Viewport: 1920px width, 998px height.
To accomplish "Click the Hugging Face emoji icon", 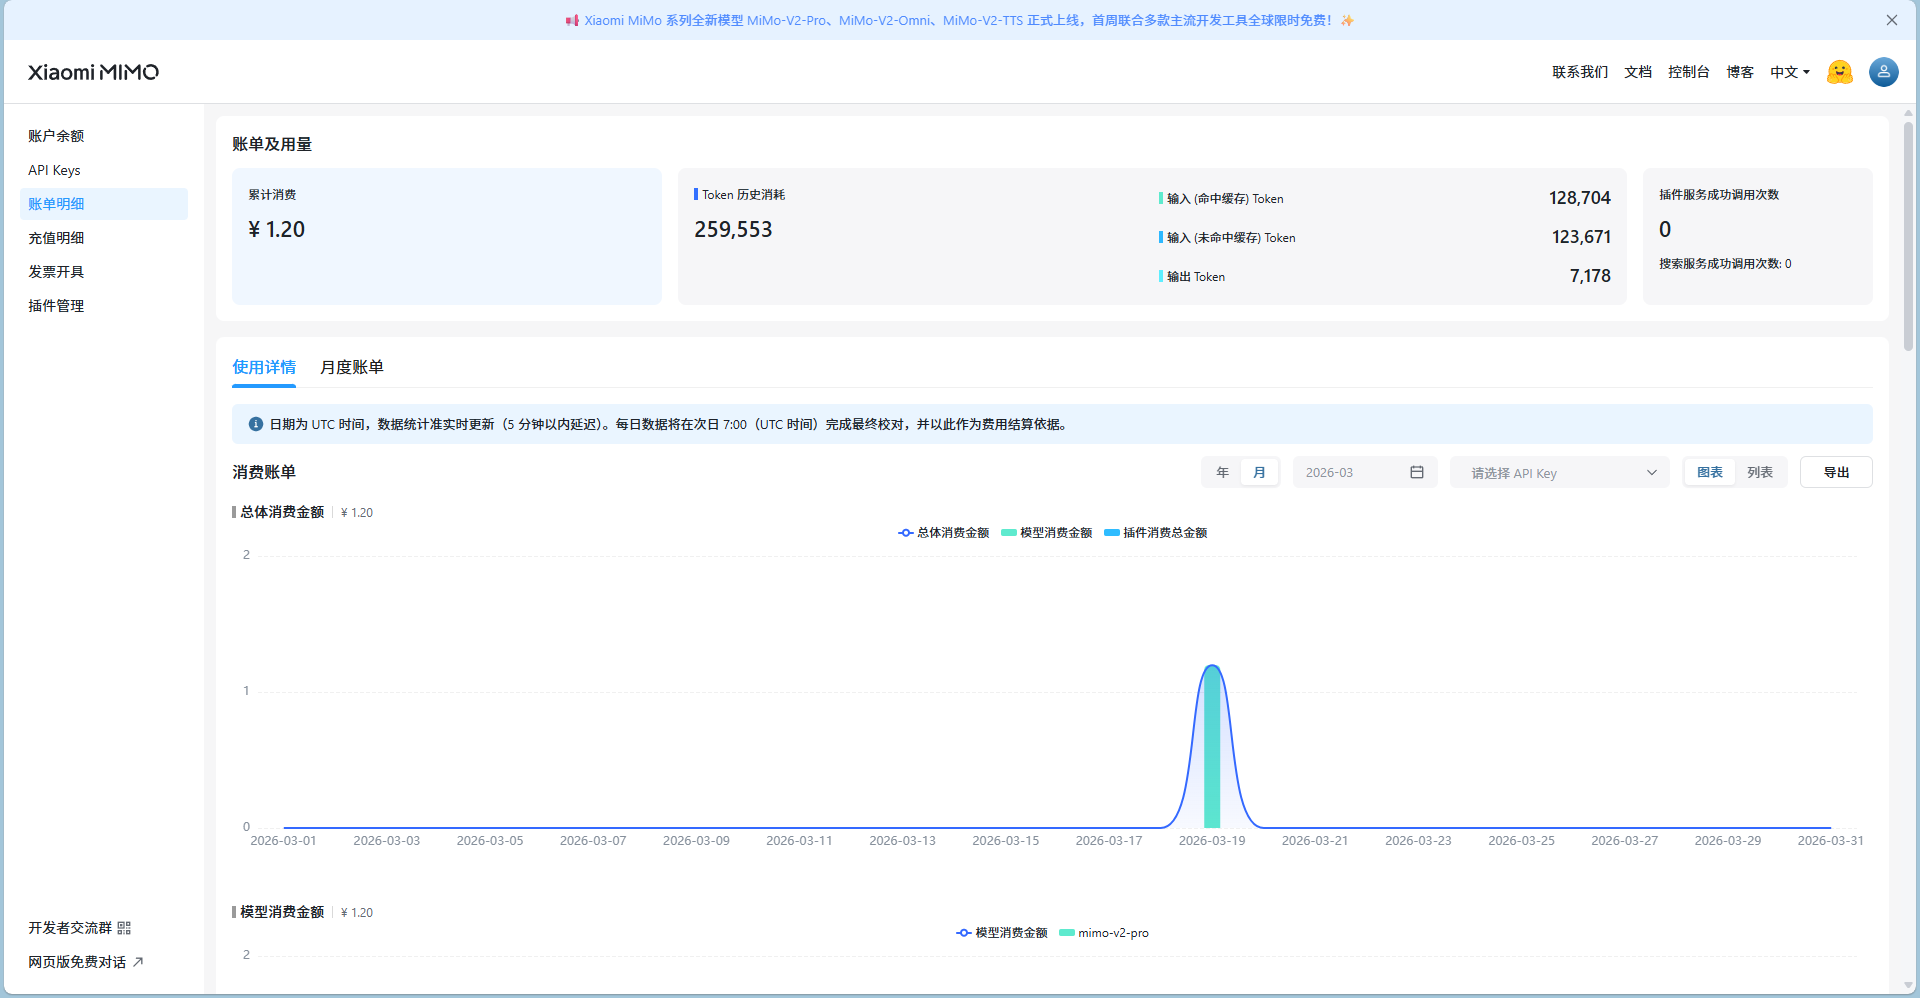I will [1839, 72].
